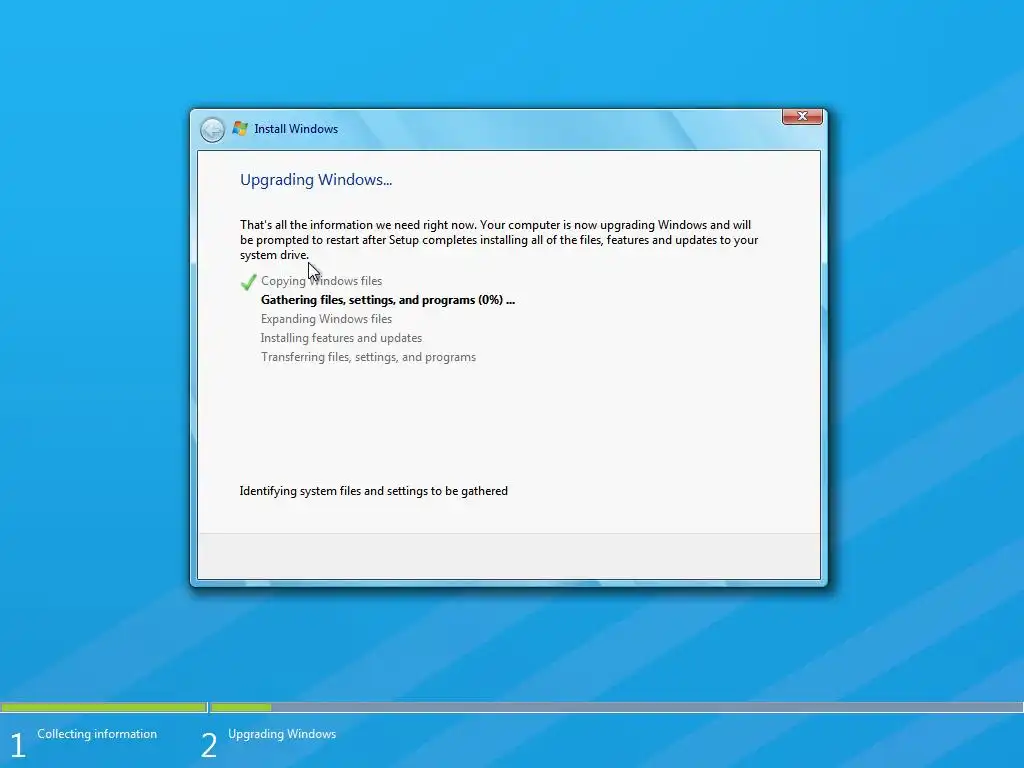
Task: Click the 'Collecting information' stage label
Action: (x=97, y=734)
